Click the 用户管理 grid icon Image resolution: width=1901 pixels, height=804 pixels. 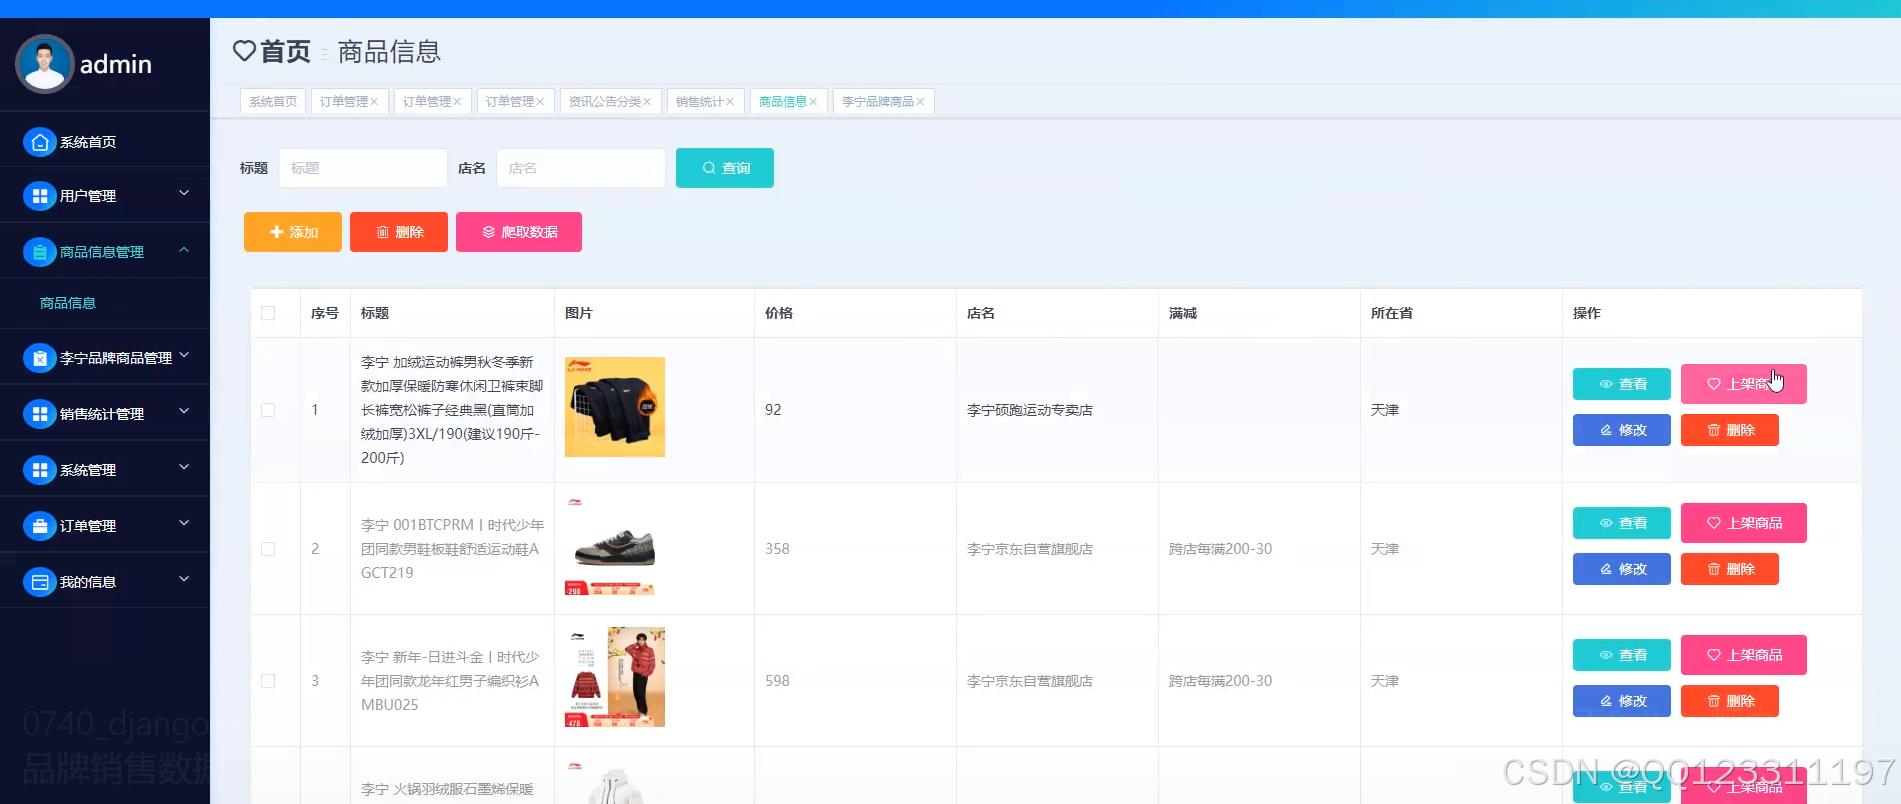point(40,196)
